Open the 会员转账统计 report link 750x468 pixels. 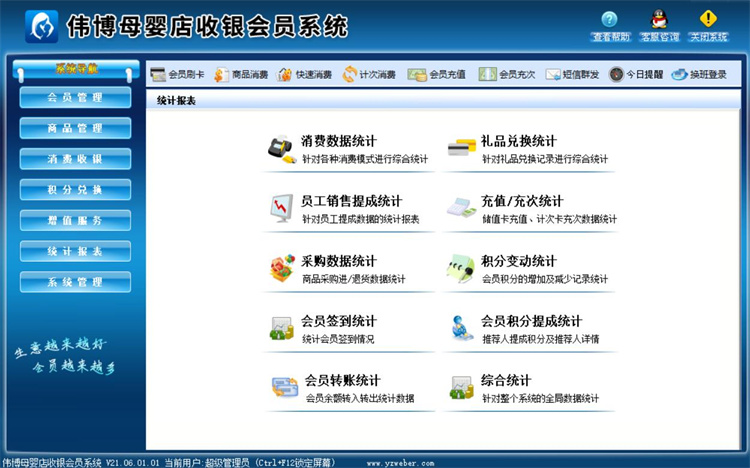(x=342, y=380)
